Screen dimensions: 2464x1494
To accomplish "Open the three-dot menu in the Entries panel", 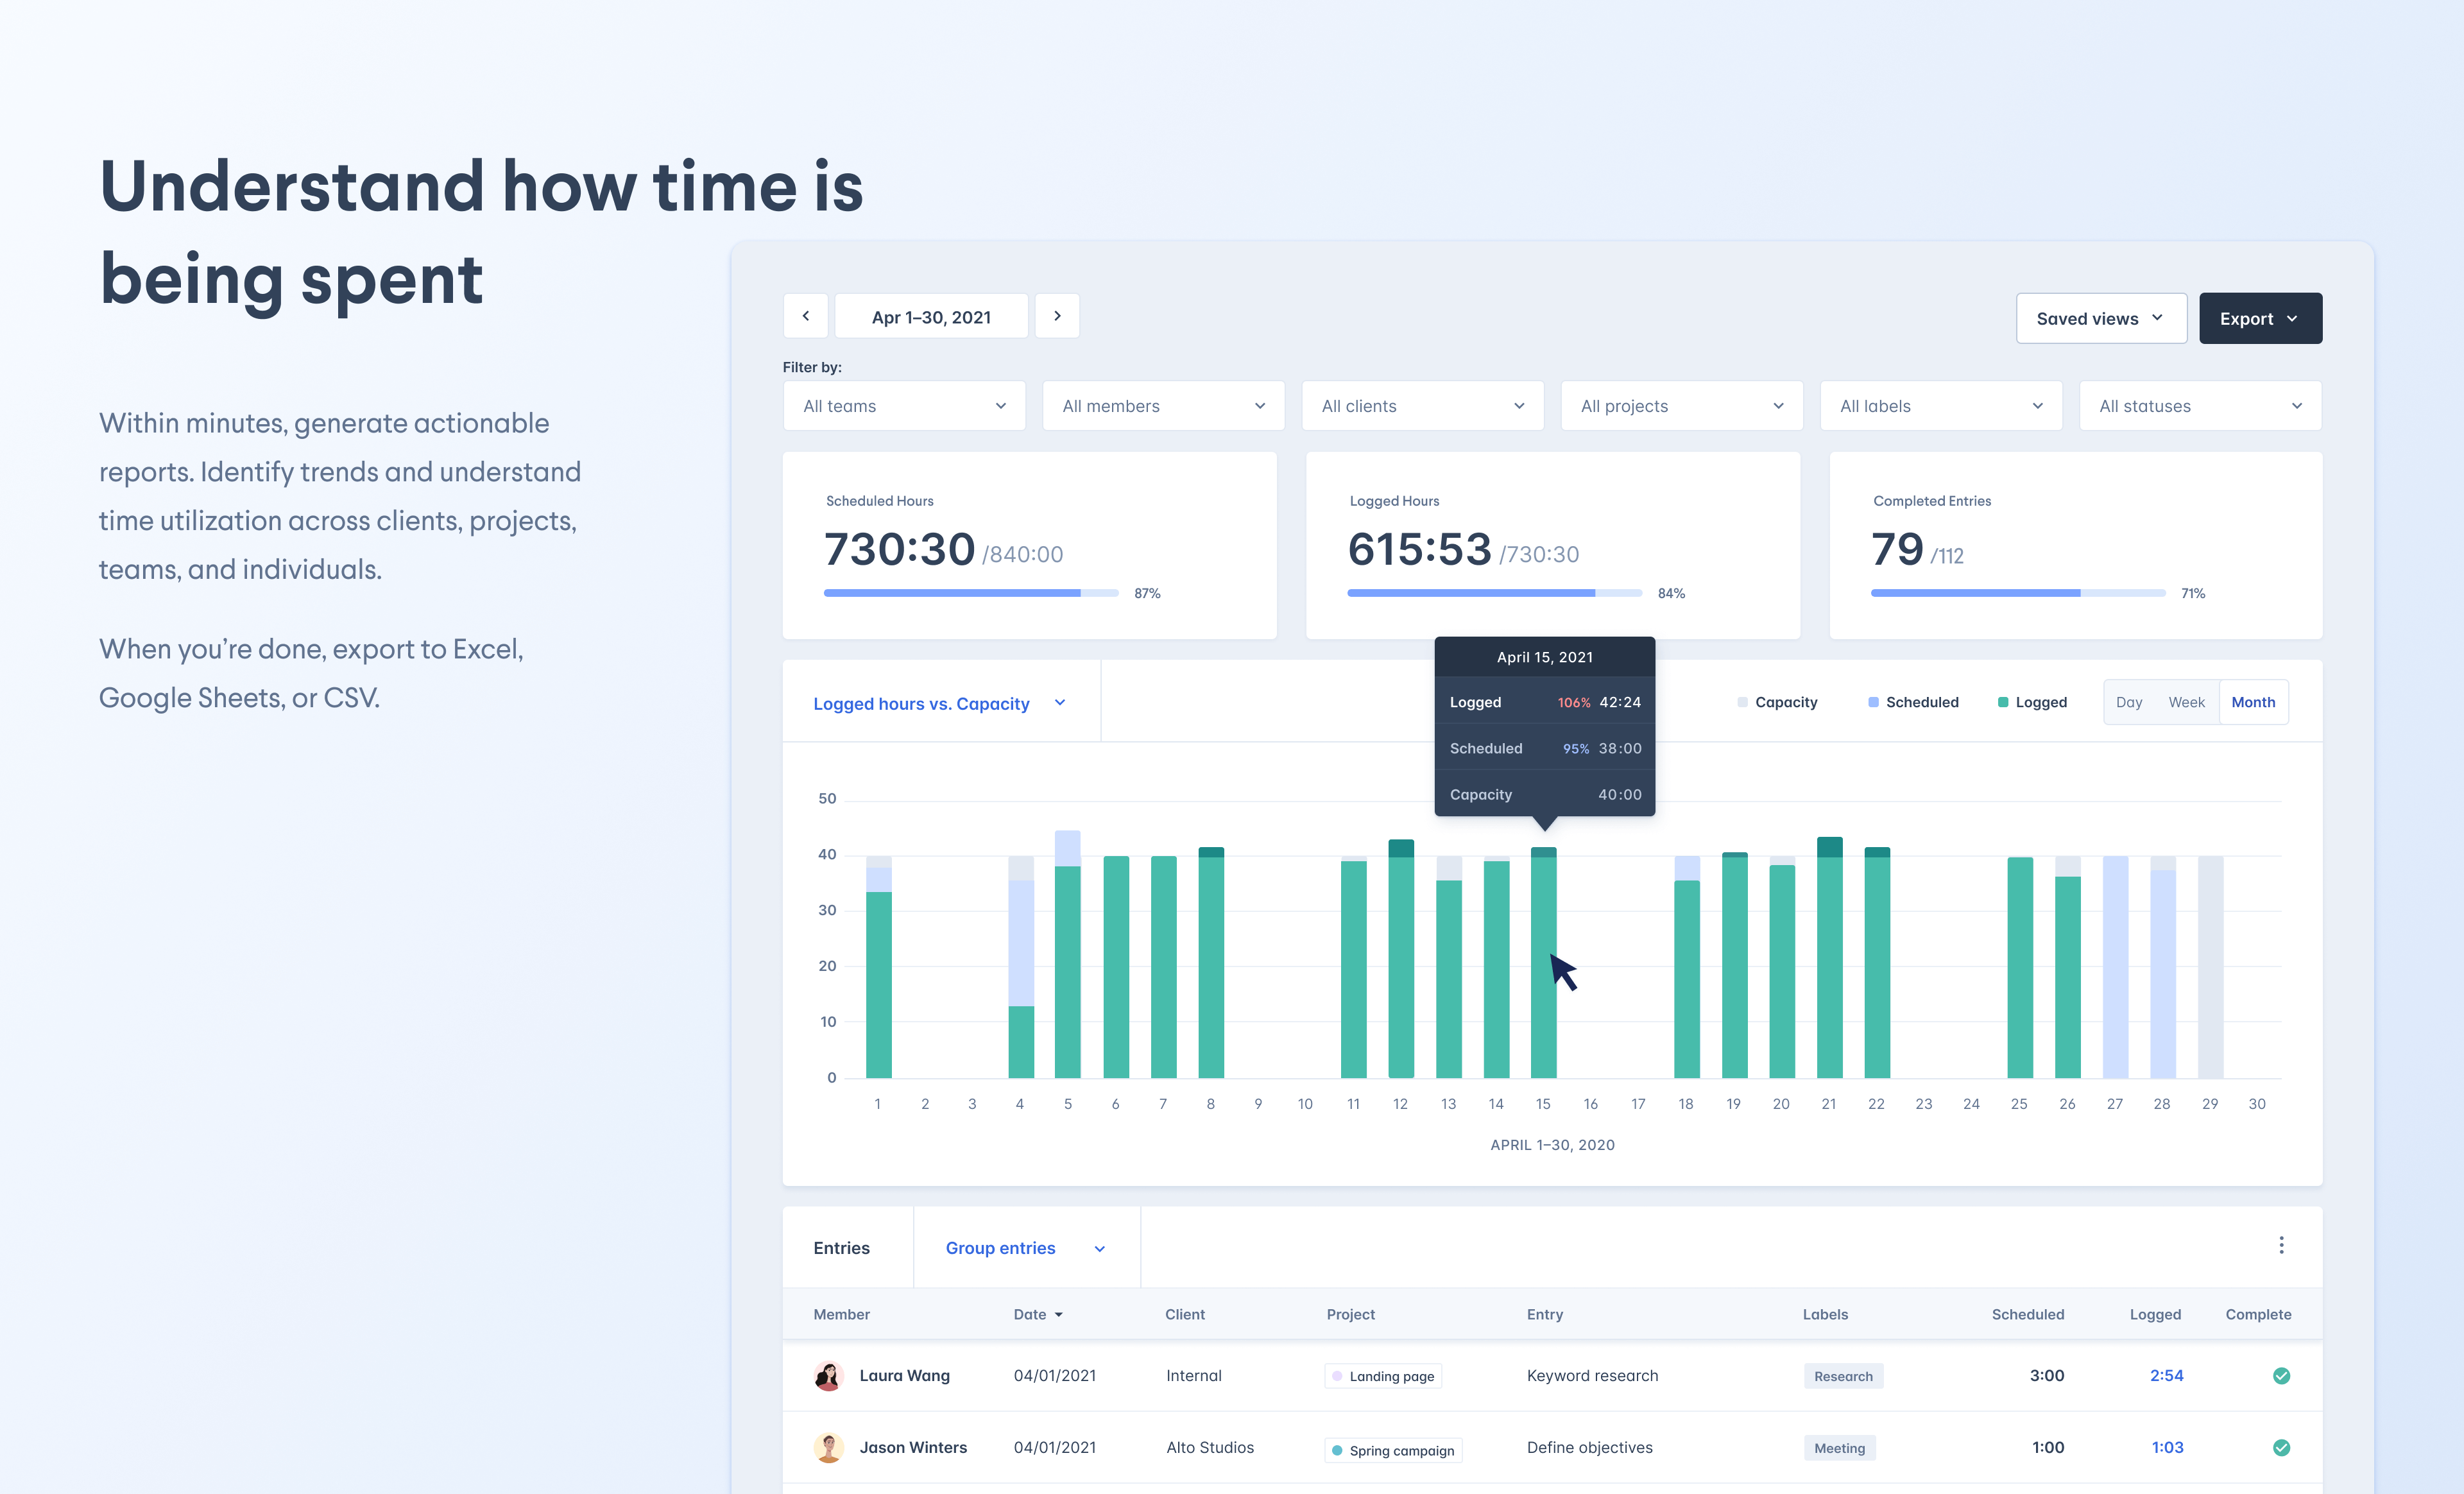I will pyautogui.click(x=2281, y=1245).
